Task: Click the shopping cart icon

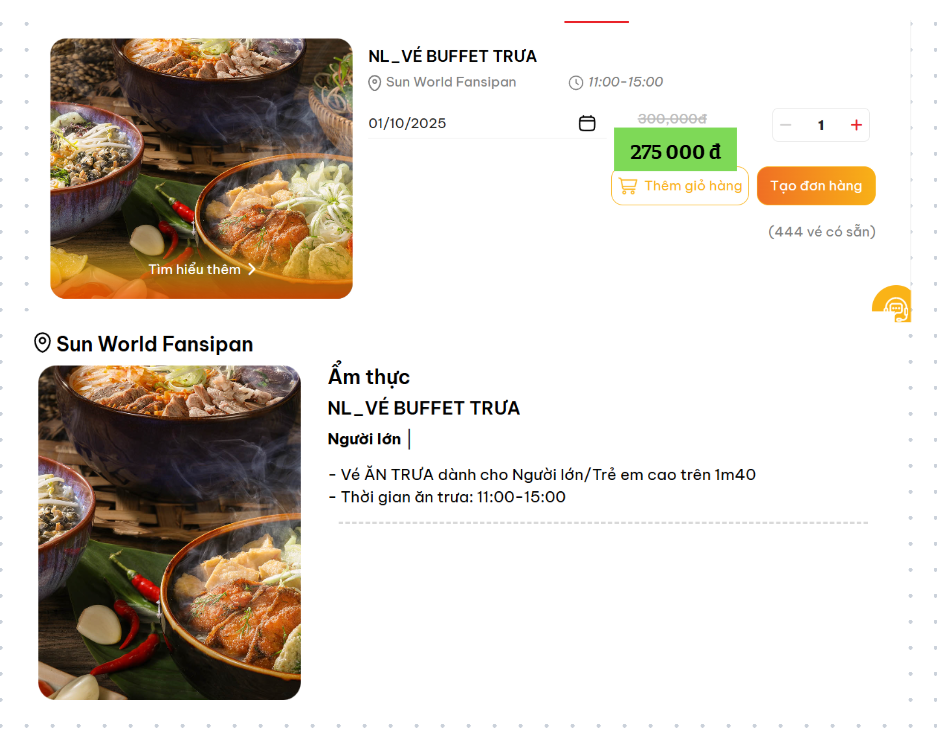Action: tap(627, 186)
